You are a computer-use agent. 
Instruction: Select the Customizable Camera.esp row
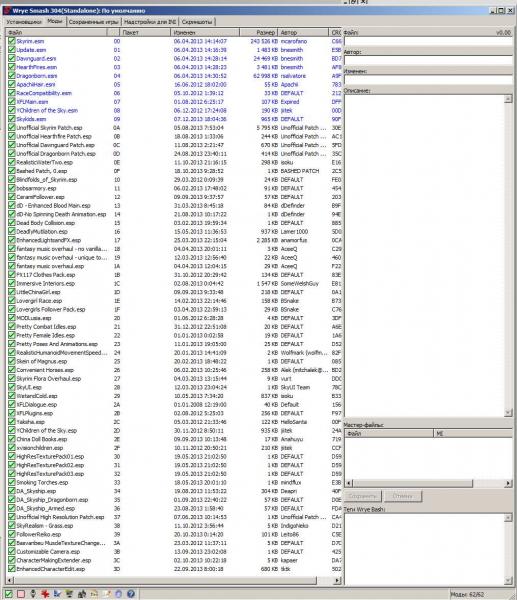175,551
